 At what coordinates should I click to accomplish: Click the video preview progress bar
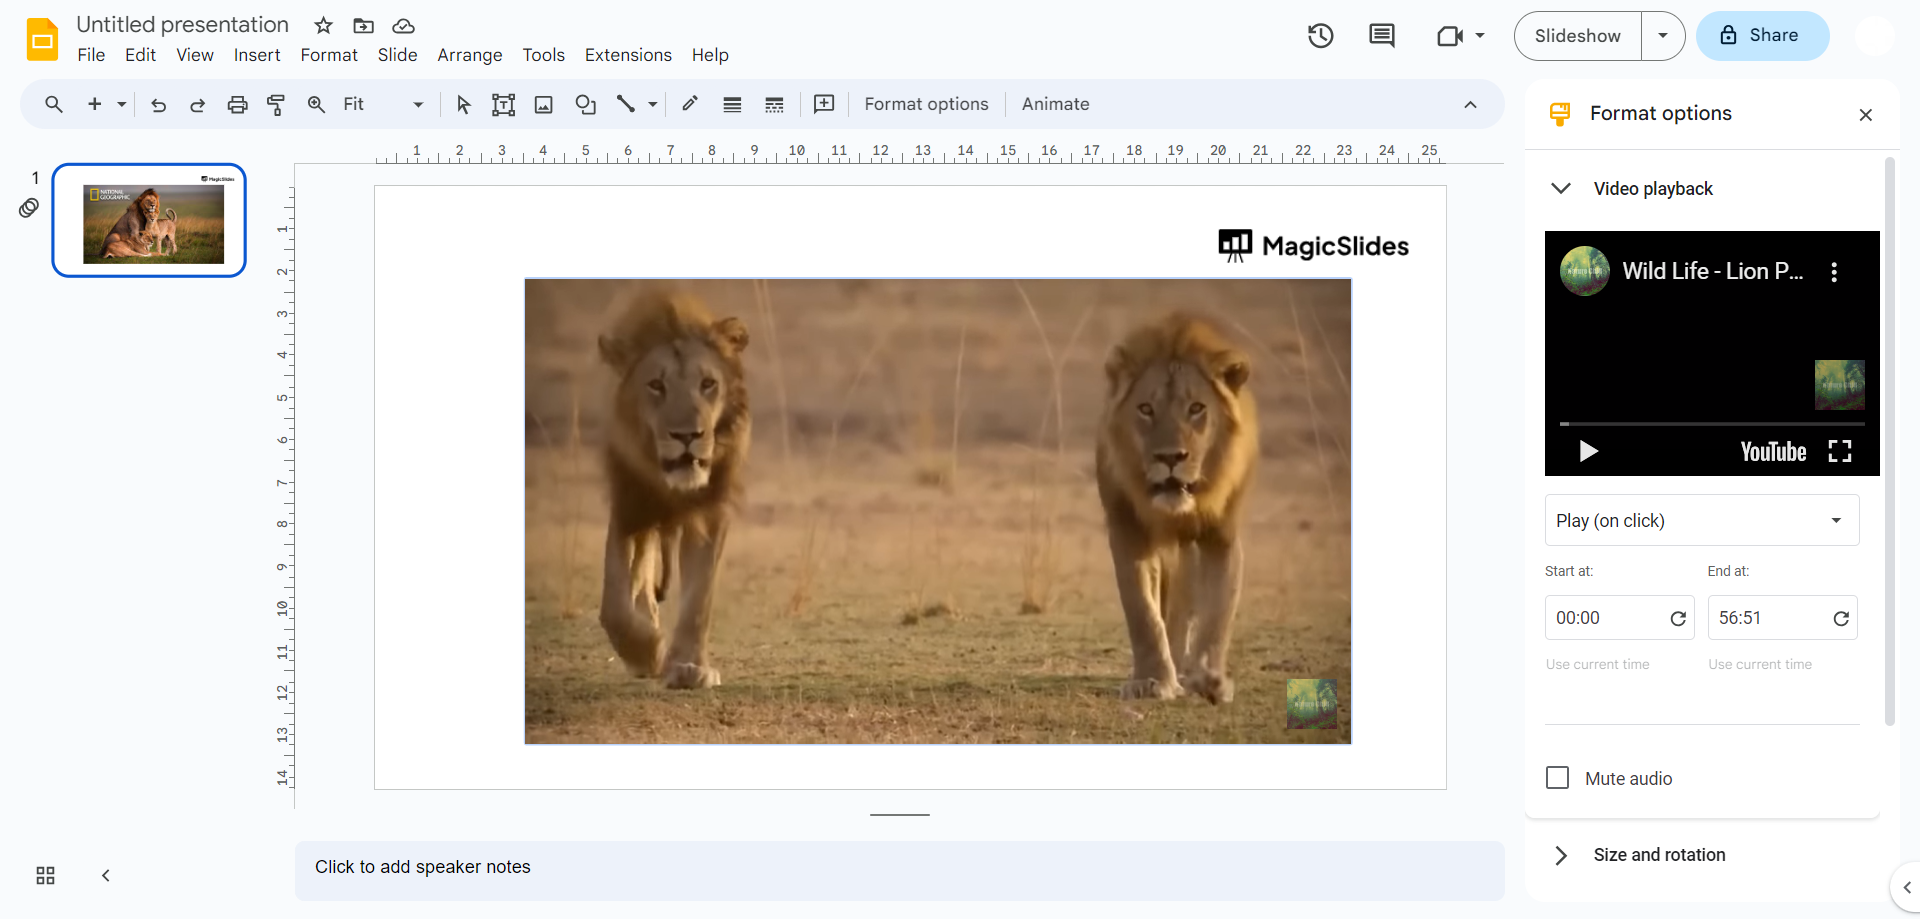[x=1711, y=424]
